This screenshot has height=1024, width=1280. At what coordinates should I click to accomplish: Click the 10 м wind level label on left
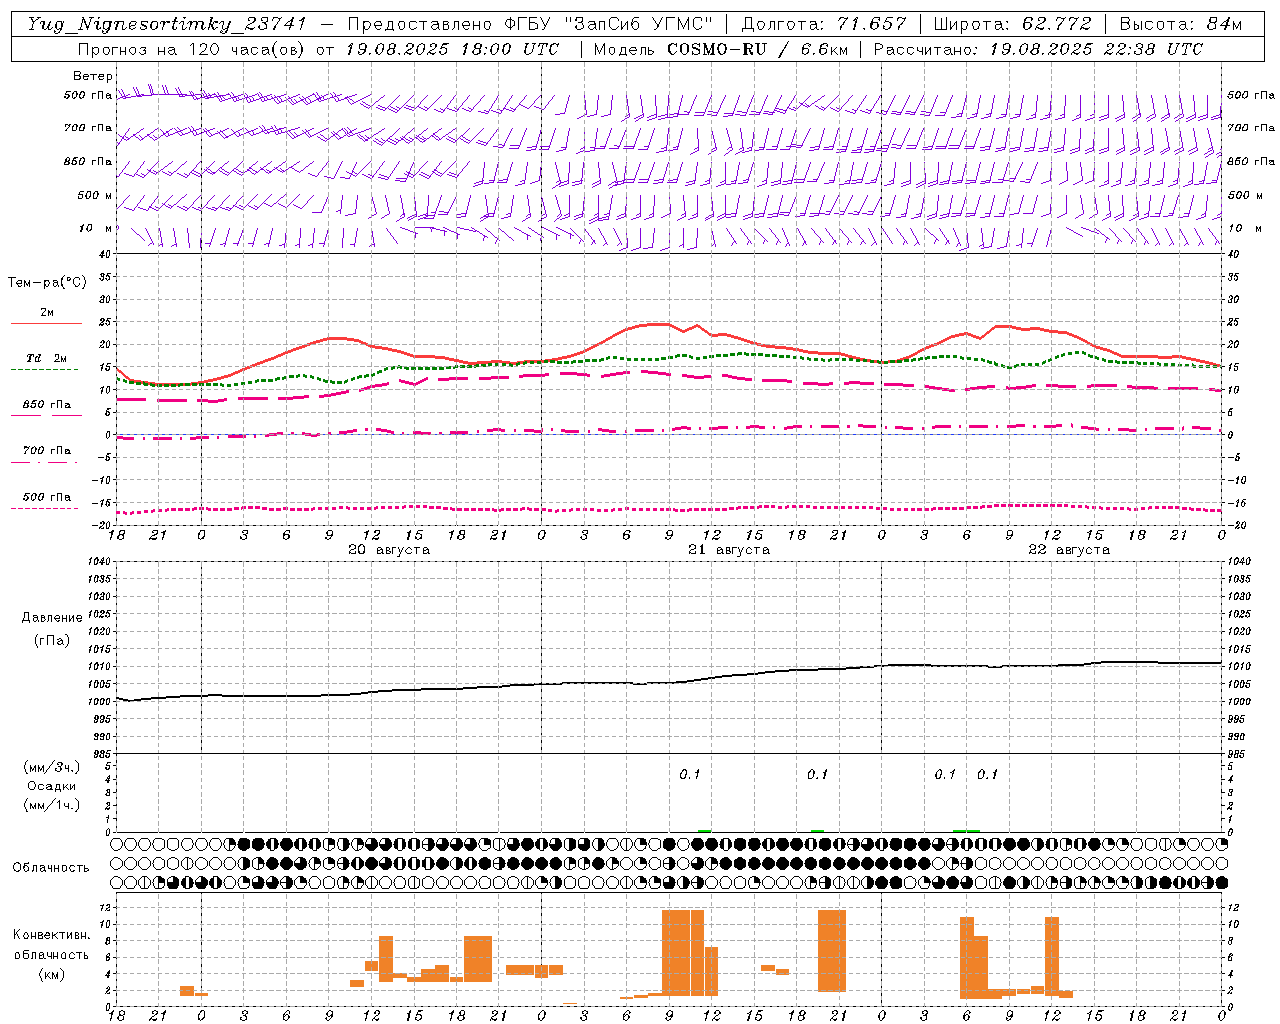tap(95, 228)
